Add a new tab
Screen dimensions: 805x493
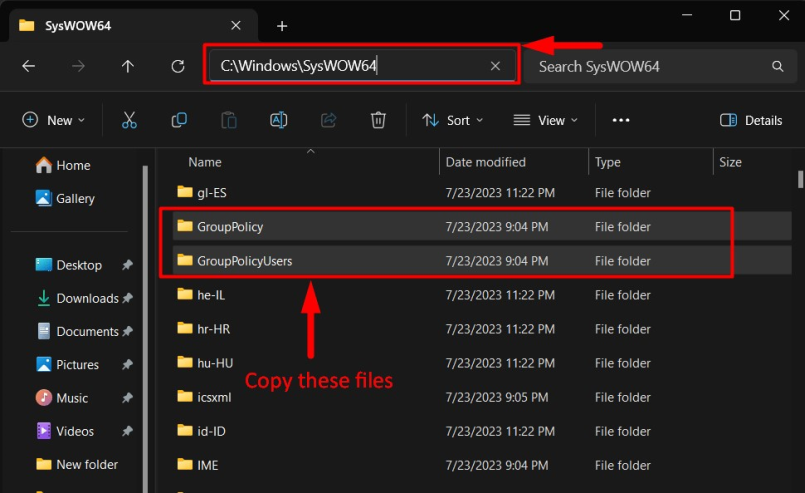pos(282,26)
